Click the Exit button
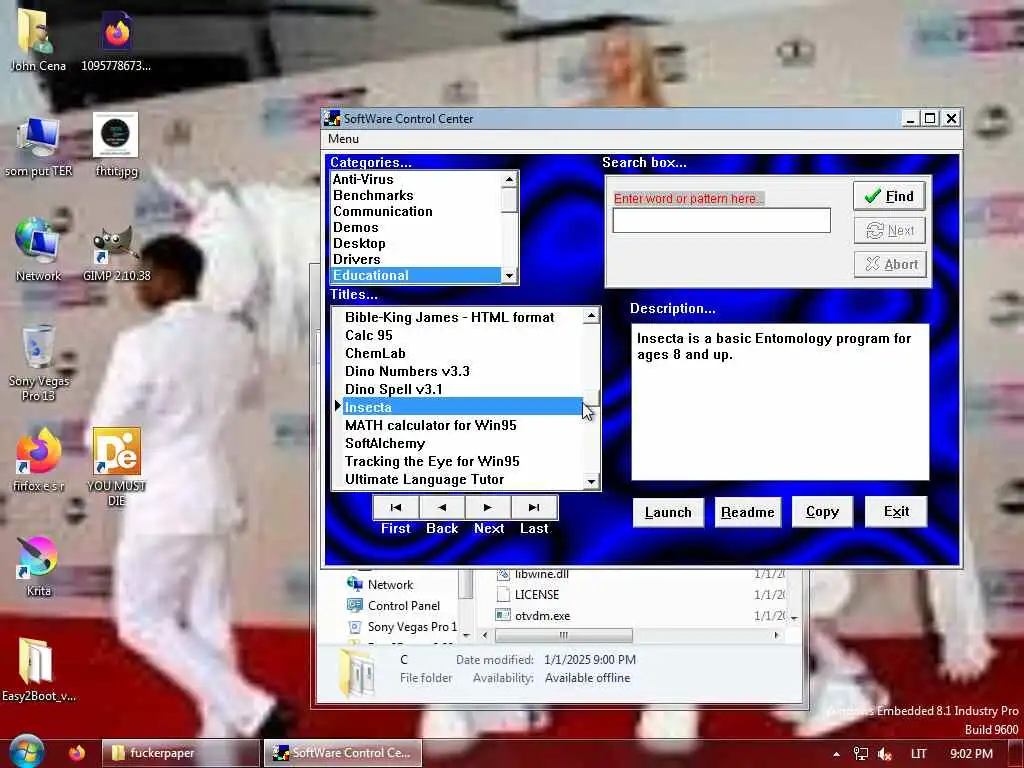The image size is (1024, 768). tap(896, 511)
